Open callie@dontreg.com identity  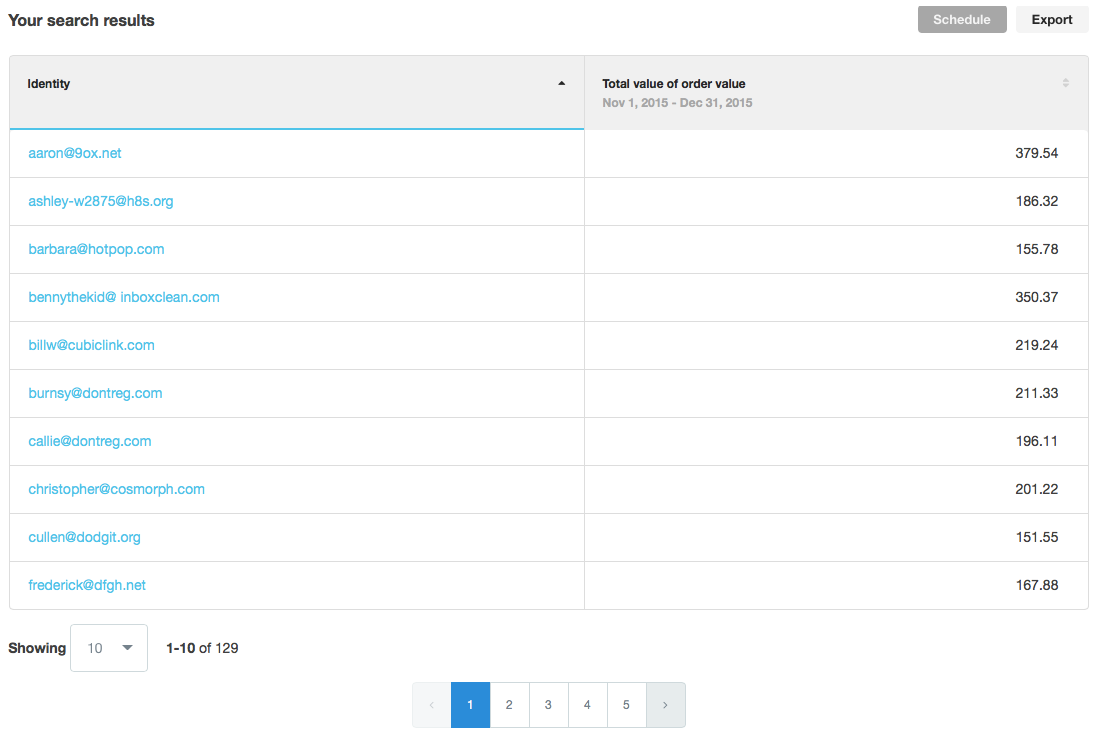point(89,441)
